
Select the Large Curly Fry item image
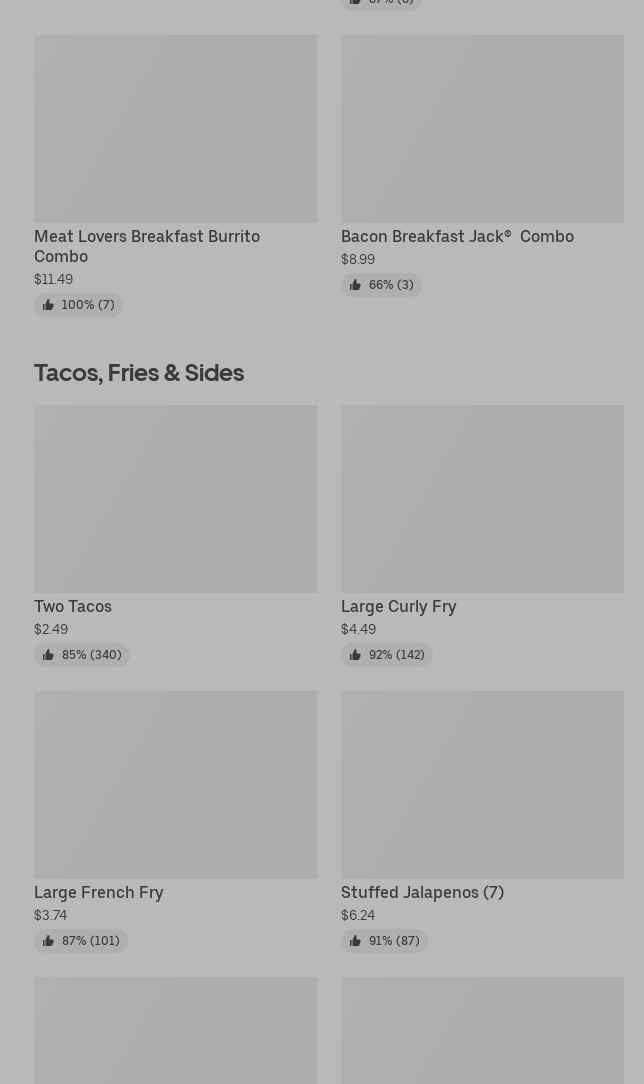482,498
